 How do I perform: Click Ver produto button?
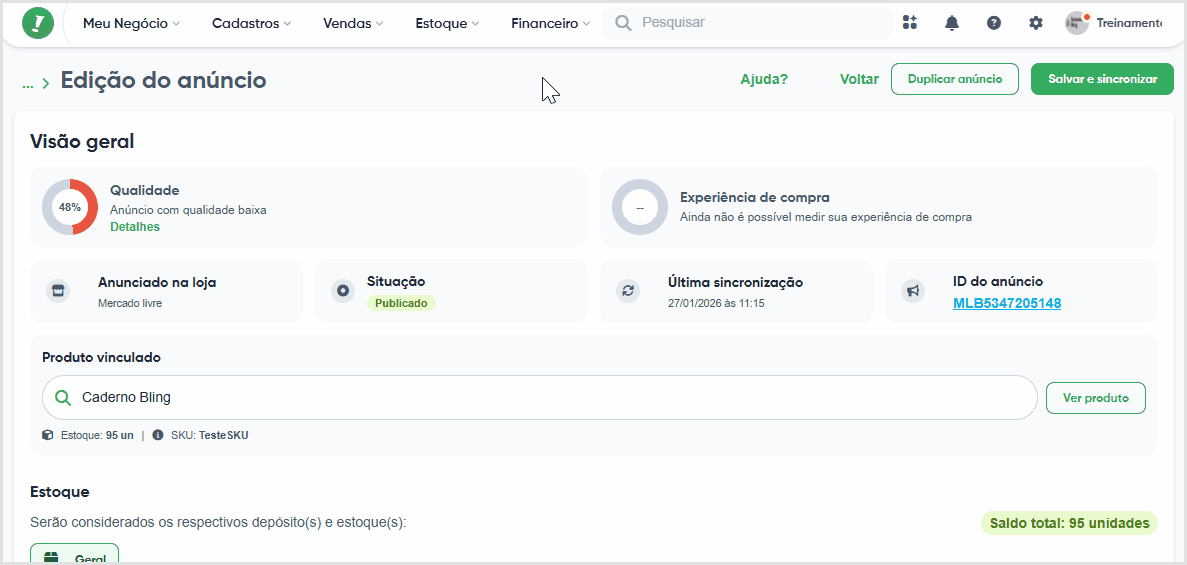click(1095, 398)
